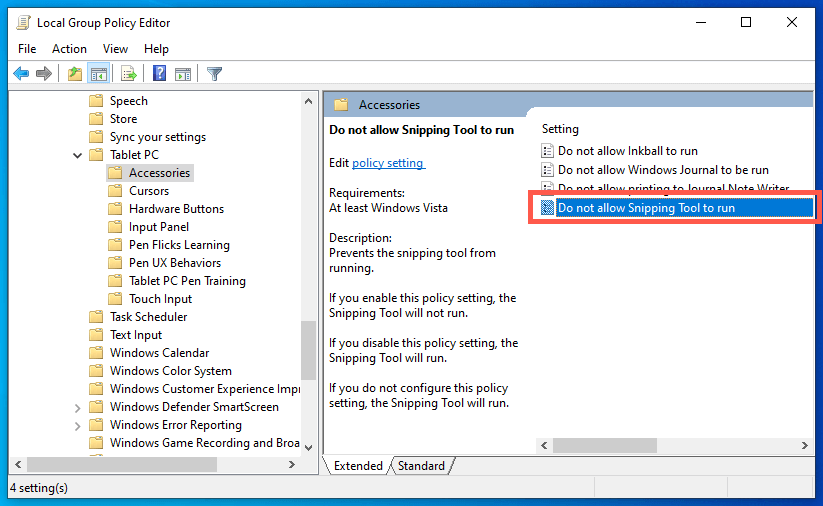Click the Filter funnel toolbar icon

[214, 73]
